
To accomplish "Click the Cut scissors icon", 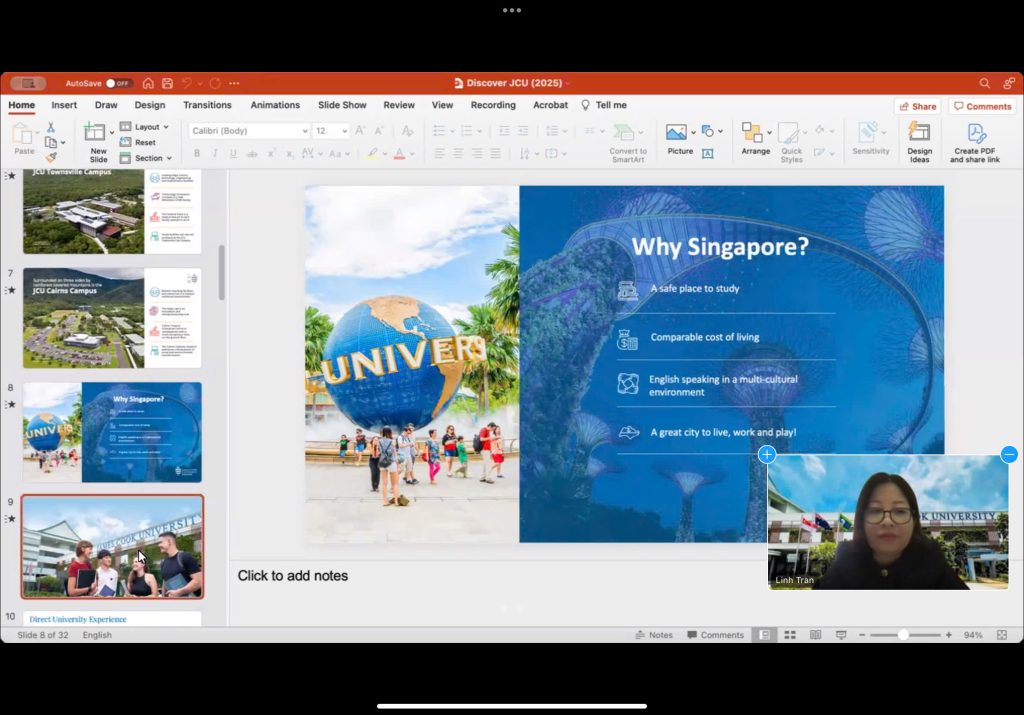I will 51,127.
